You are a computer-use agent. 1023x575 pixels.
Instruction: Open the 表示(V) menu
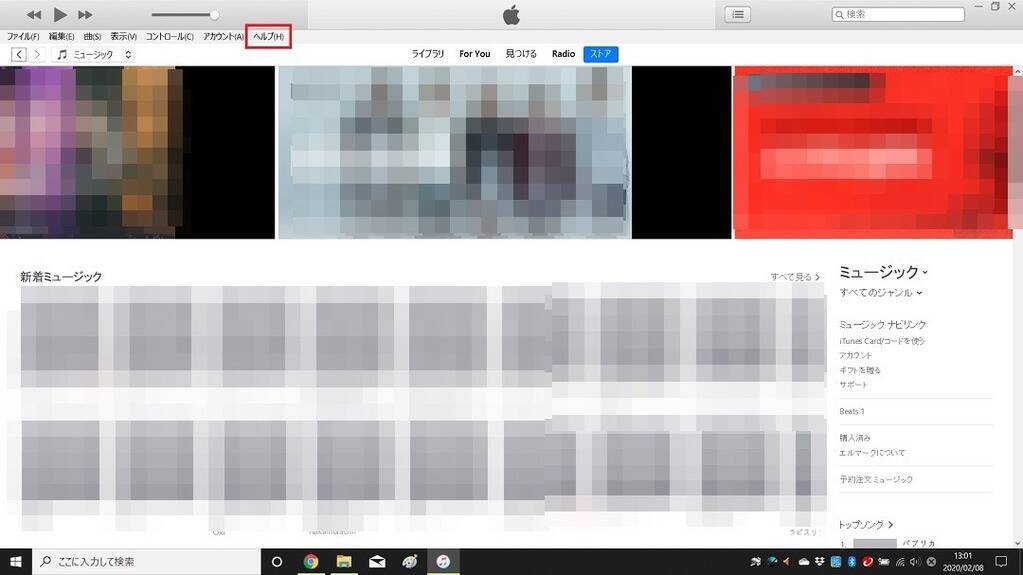[123, 37]
